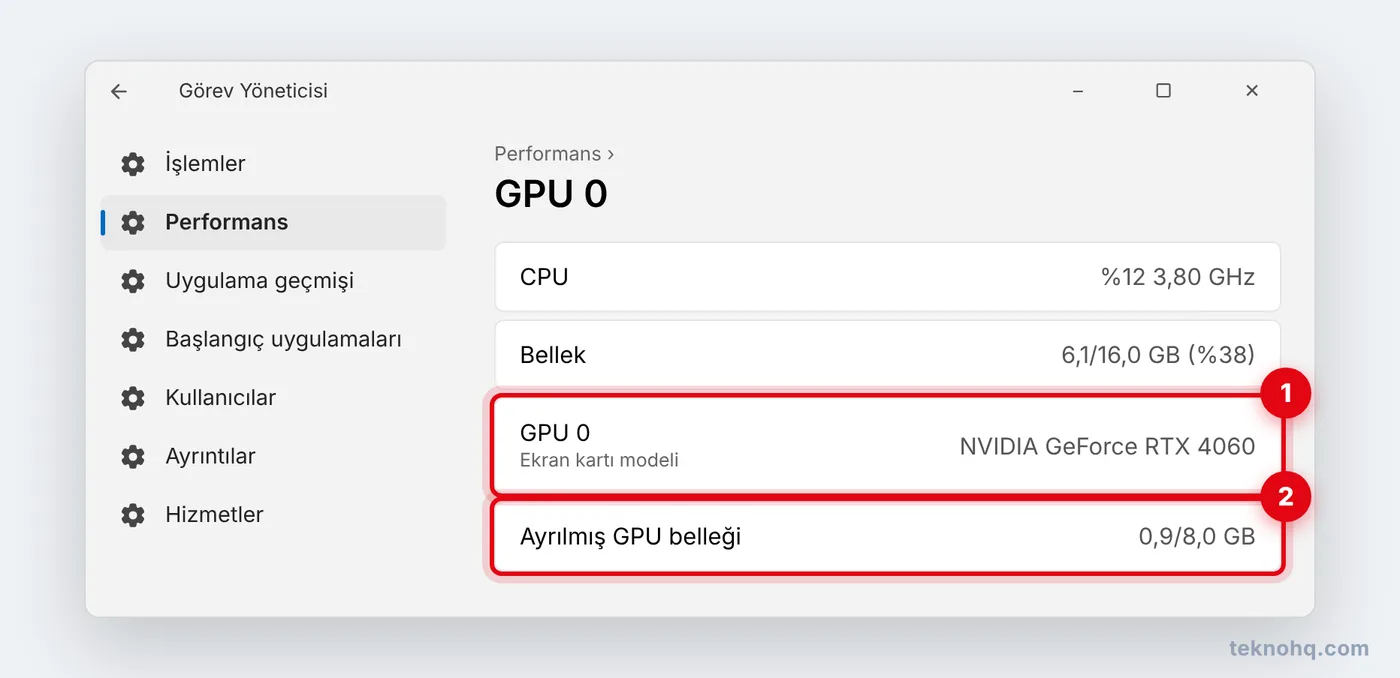
Task: Open Uygulama geçmişi in the sidebar
Action: [x=273, y=281]
